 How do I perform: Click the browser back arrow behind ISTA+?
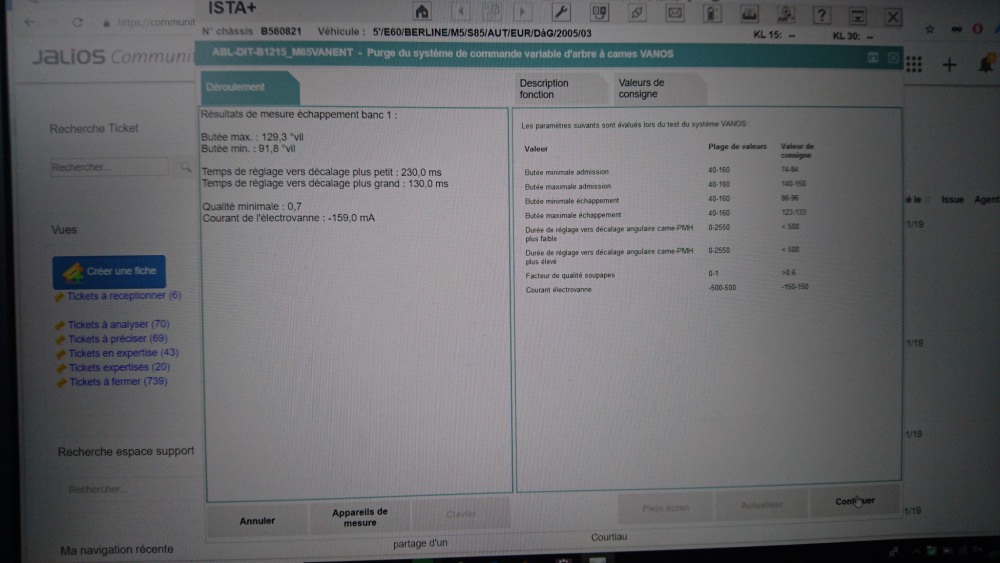point(29,22)
